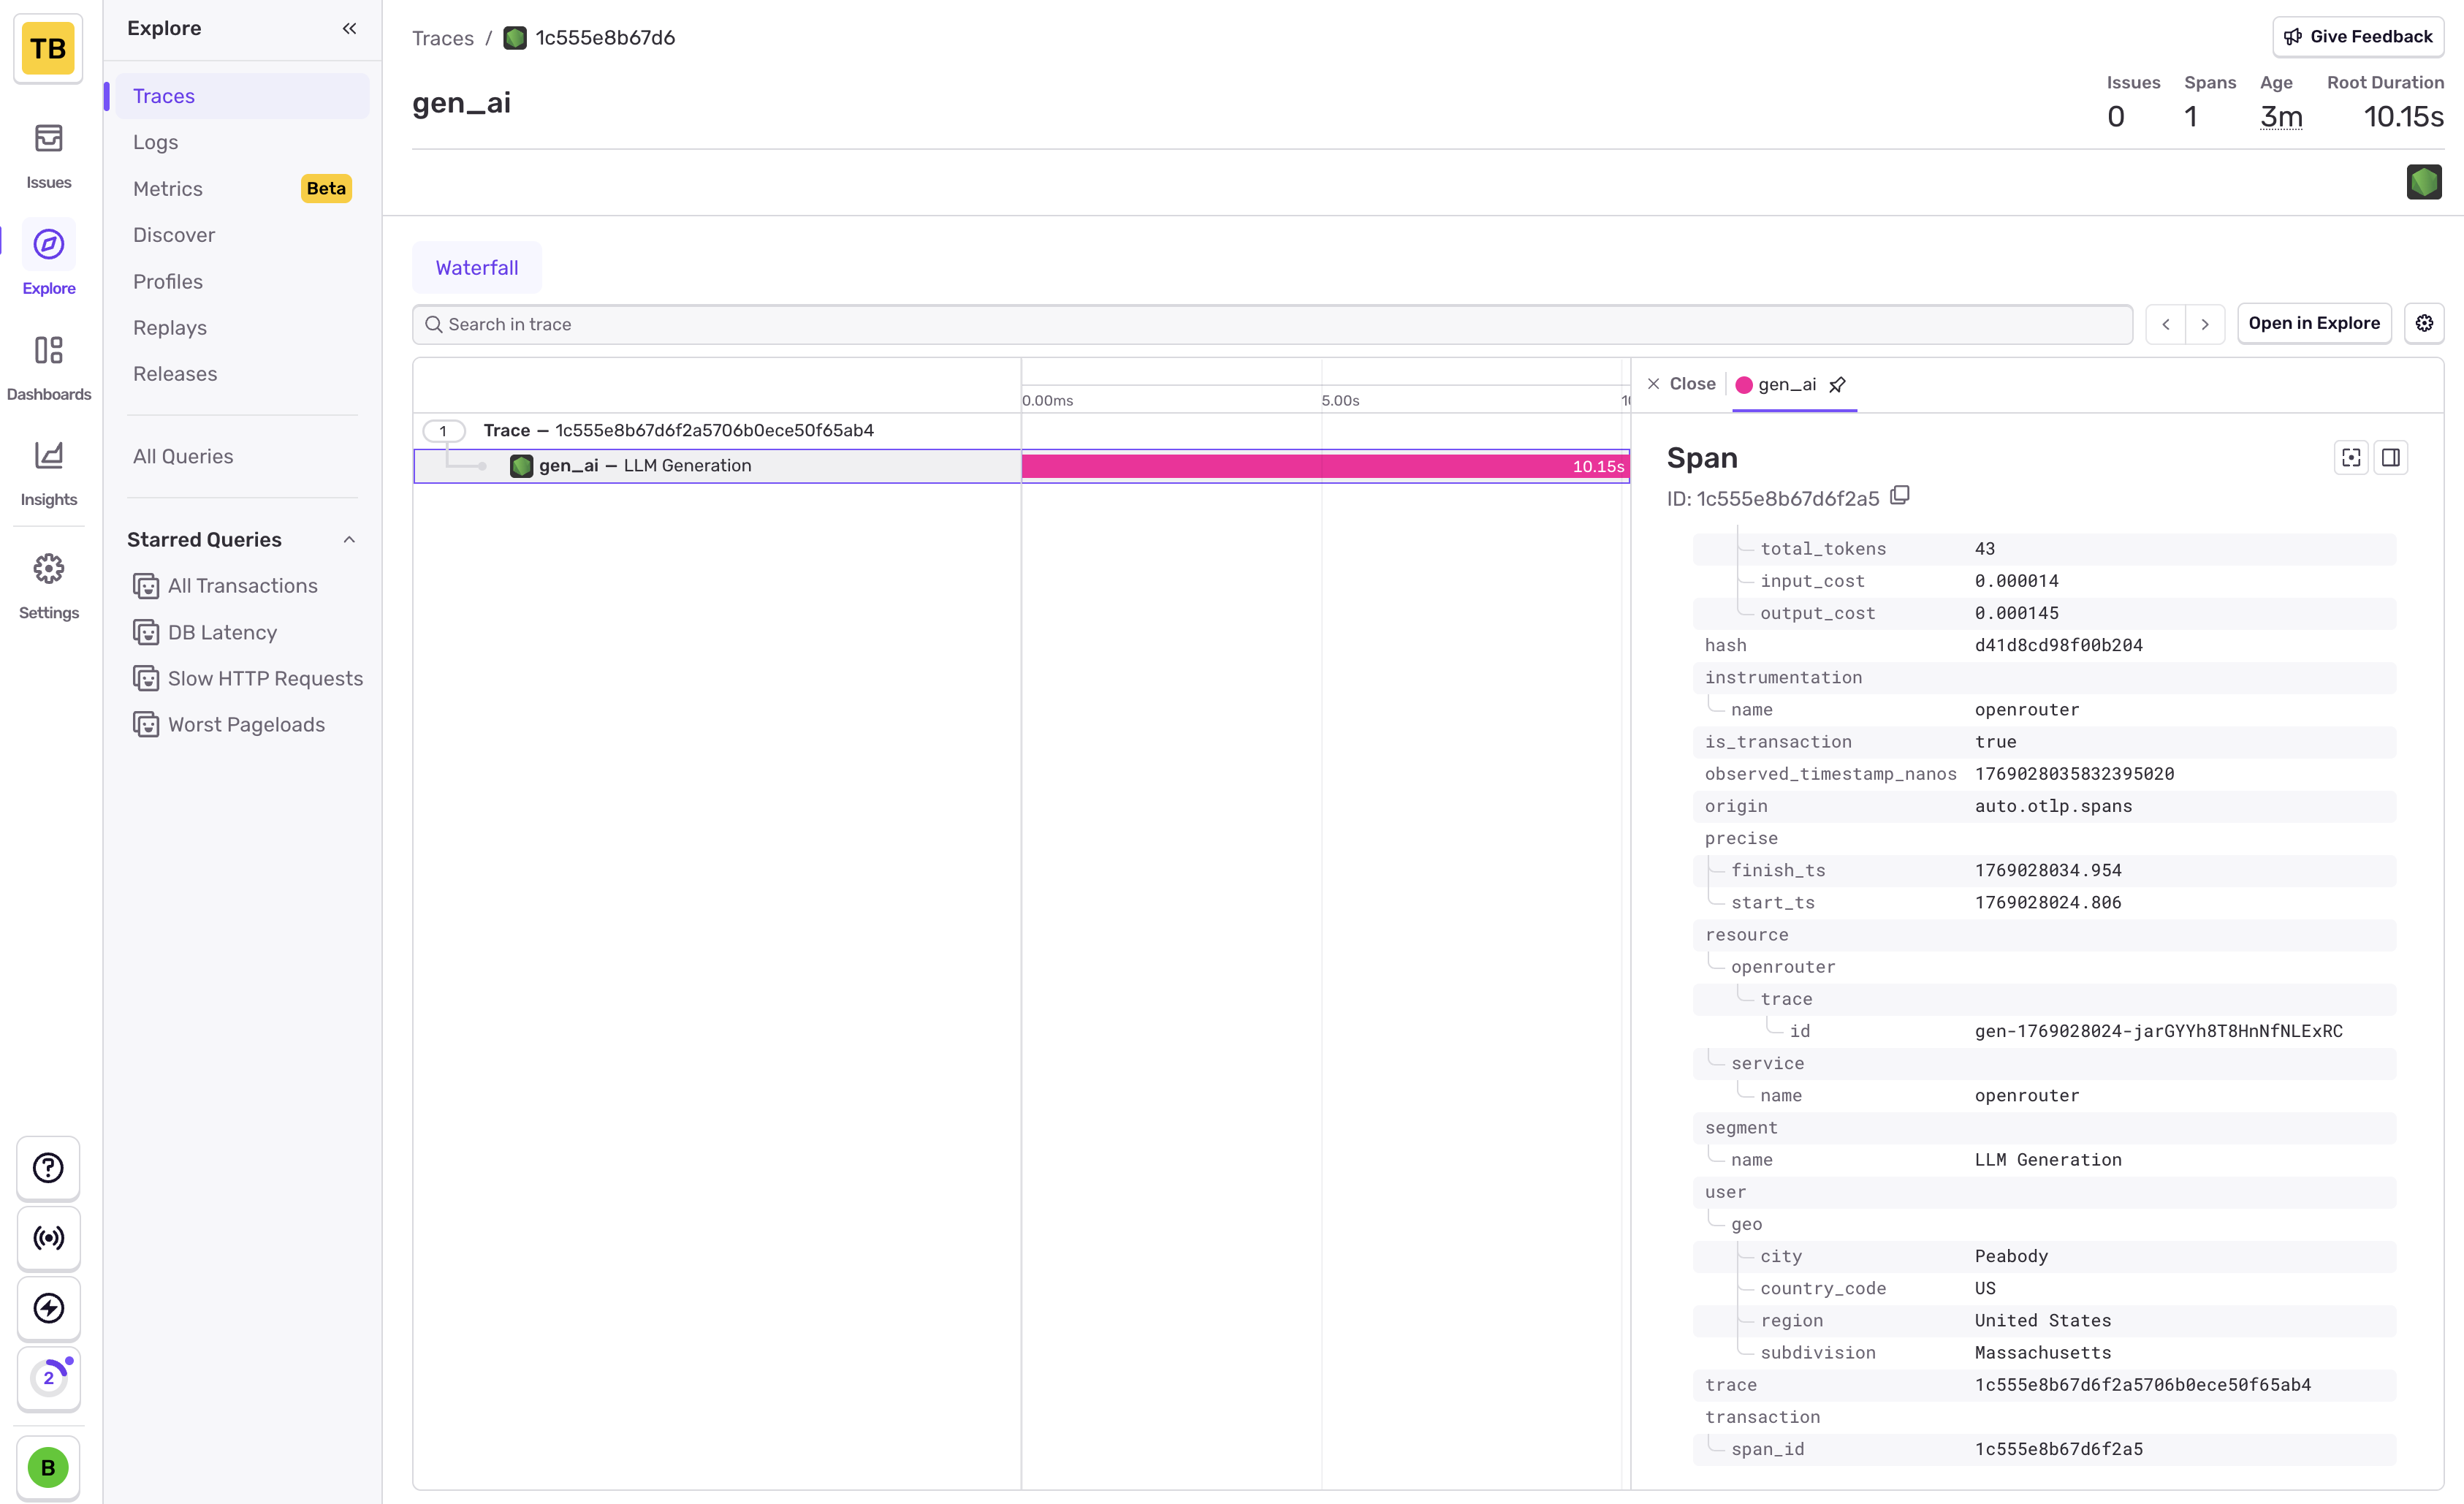Collapse the trace row children count
Image resolution: width=2464 pixels, height=1504 pixels.
click(443, 431)
